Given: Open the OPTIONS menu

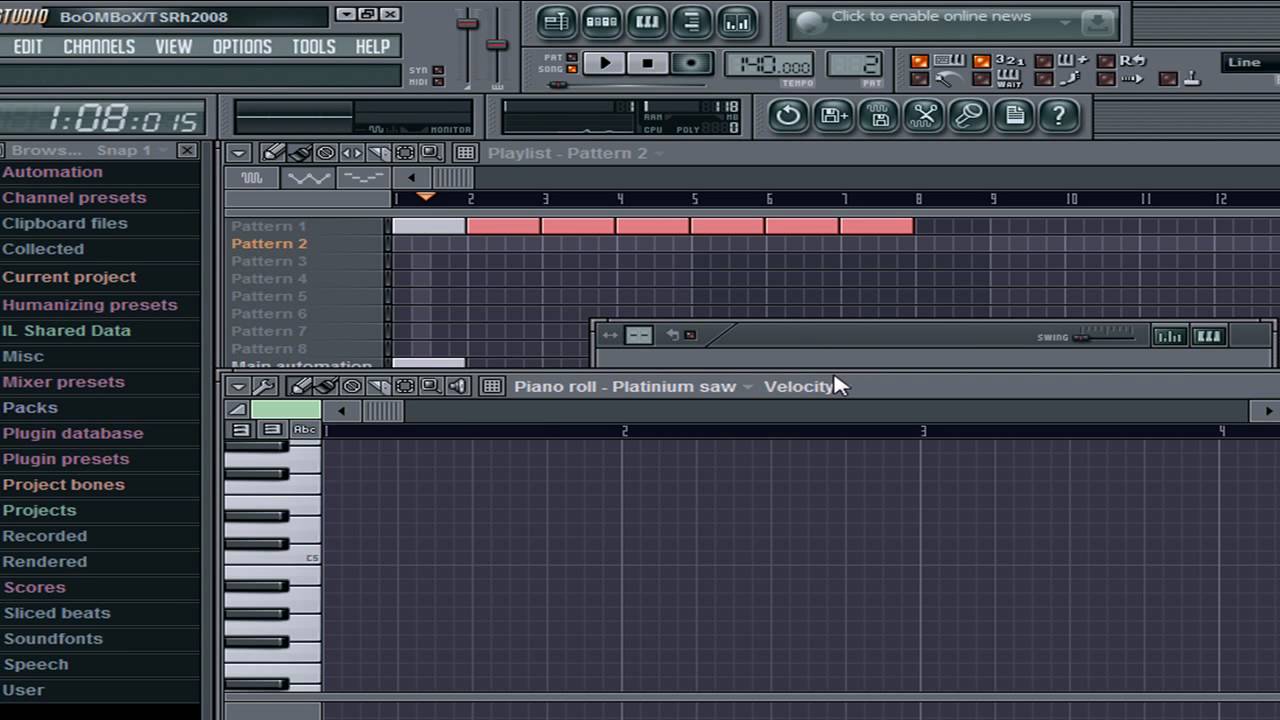Looking at the screenshot, I should (x=242, y=46).
